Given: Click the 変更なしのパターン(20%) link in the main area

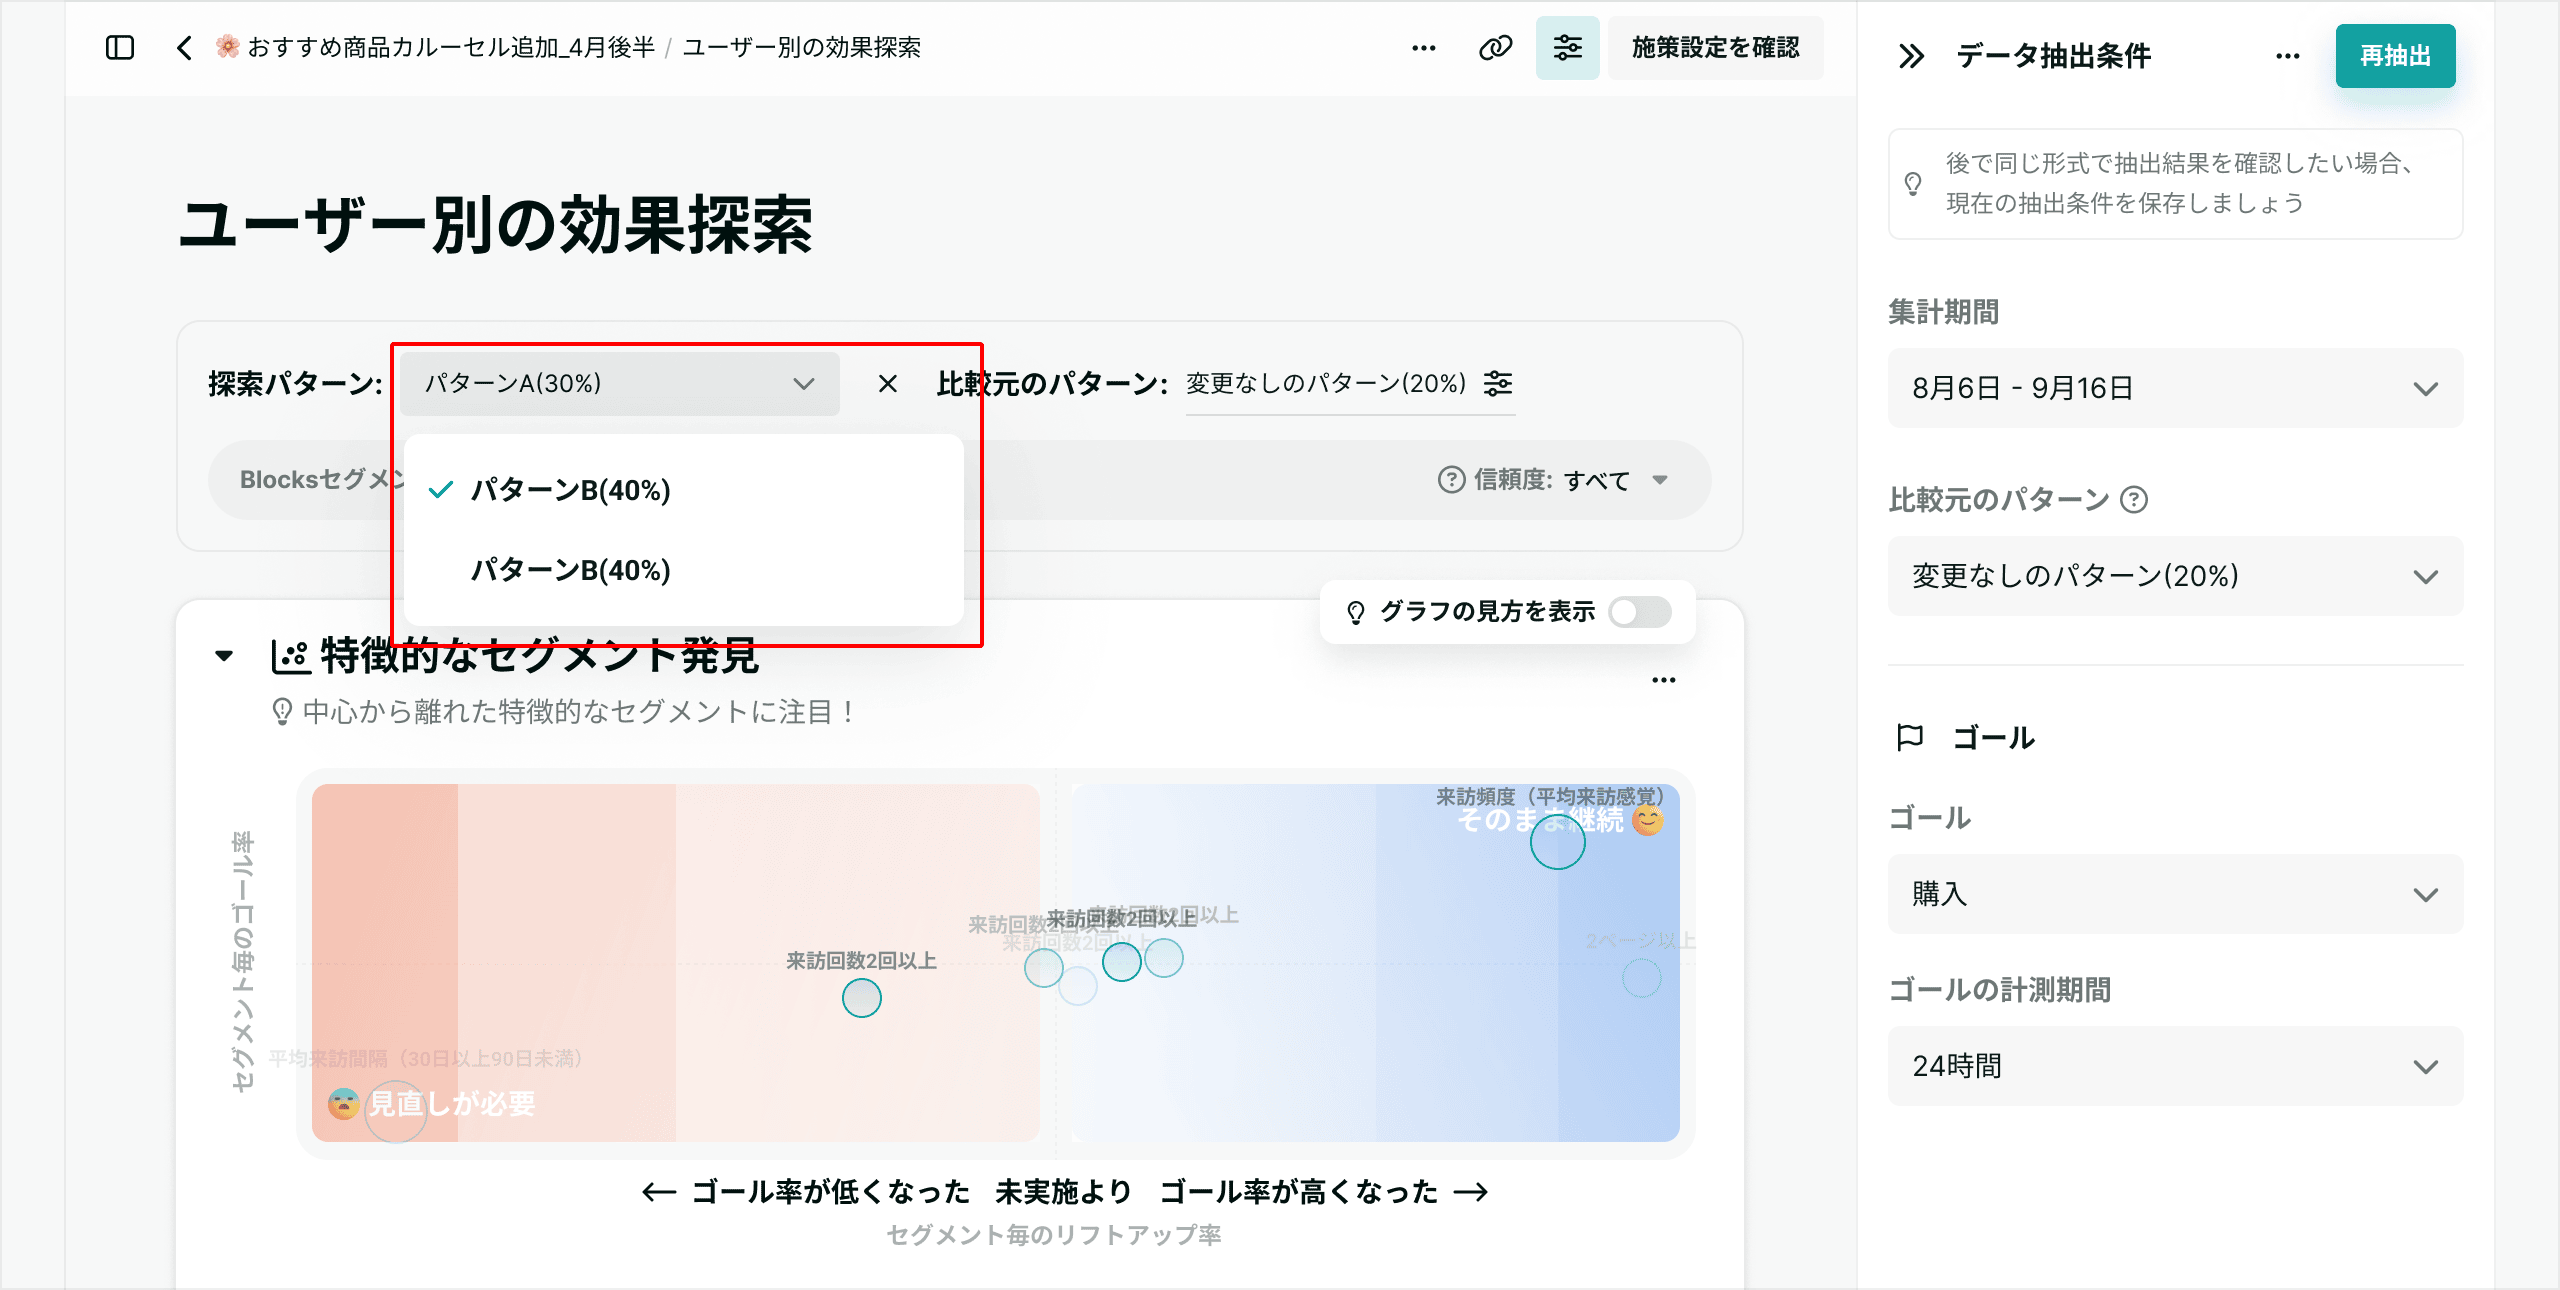Looking at the screenshot, I should (x=1326, y=383).
